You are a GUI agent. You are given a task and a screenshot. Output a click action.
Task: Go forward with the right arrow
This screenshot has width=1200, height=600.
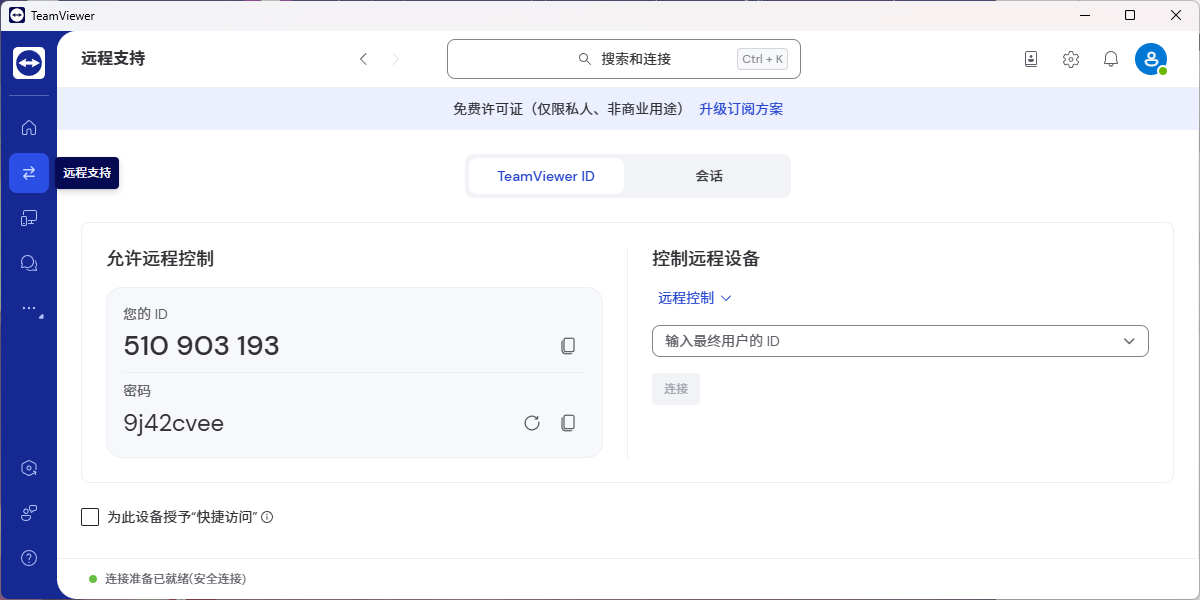[396, 59]
